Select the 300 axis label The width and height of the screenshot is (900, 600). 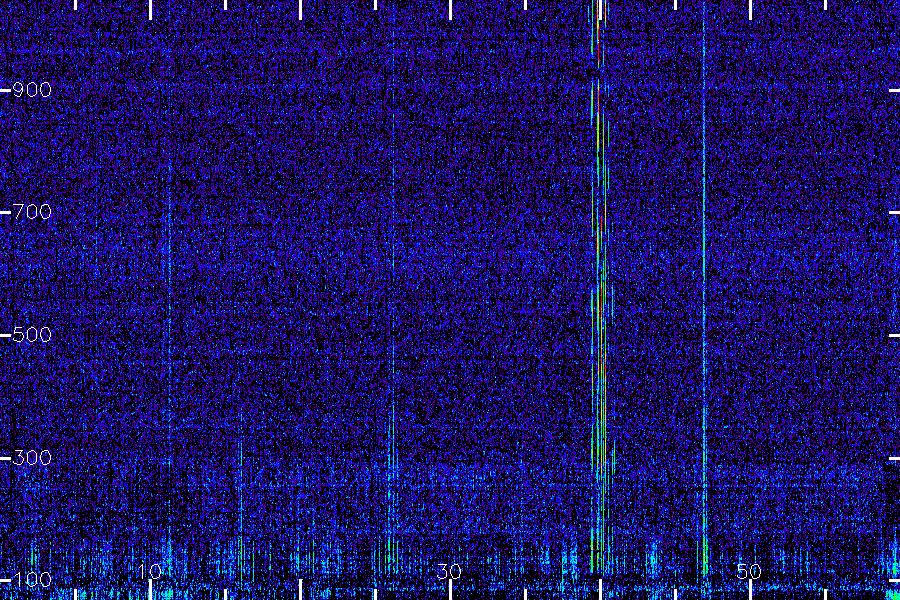(x=32, y=458)
